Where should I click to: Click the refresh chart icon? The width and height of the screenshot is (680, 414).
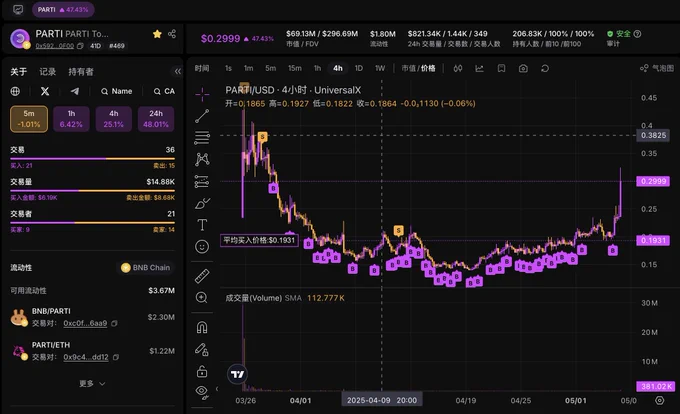tap(545, 68)
